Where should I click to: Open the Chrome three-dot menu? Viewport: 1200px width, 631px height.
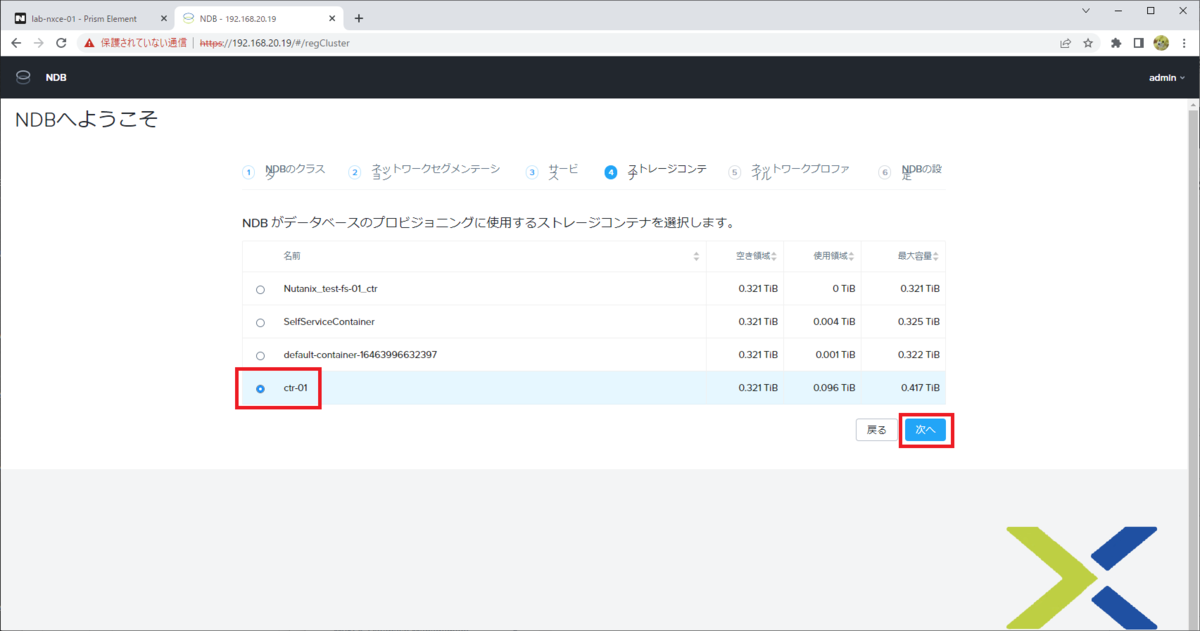tap(1183, 43)
